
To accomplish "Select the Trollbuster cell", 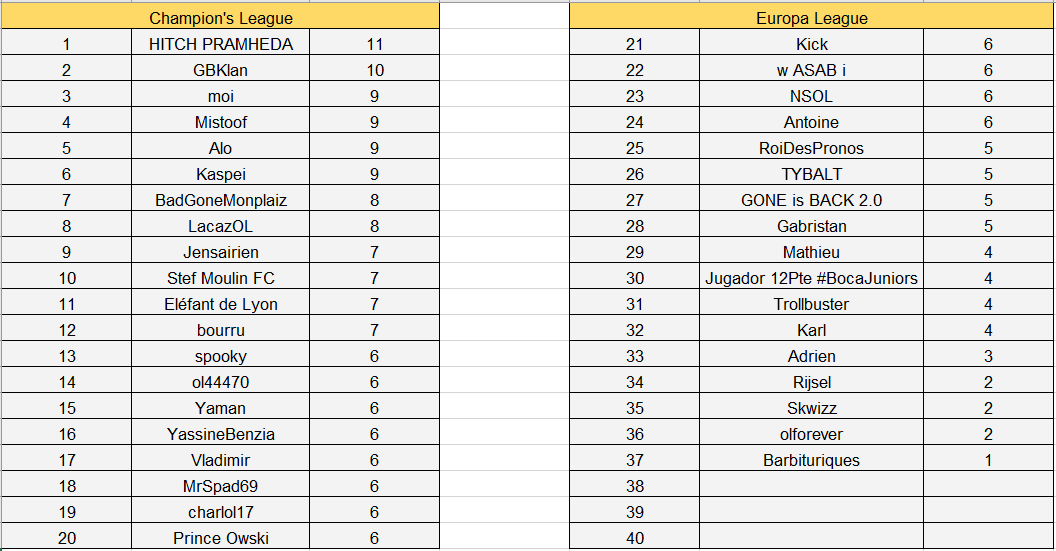I will click(811, 304).
